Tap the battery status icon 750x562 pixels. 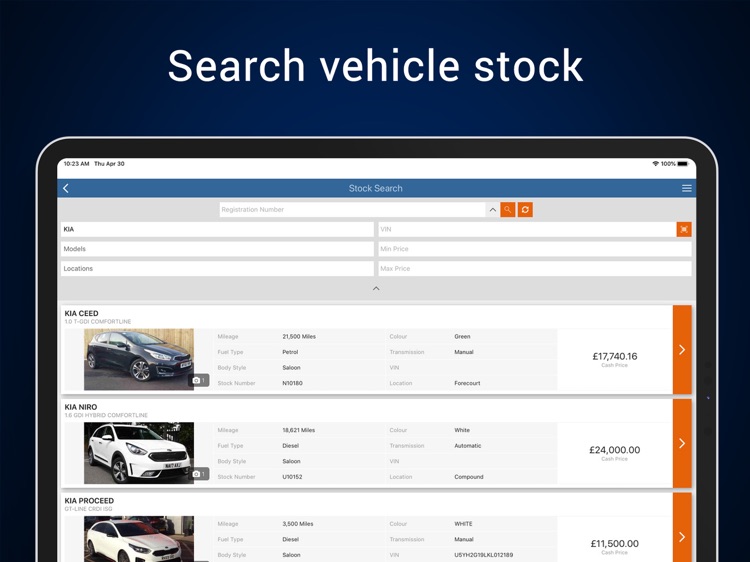pyautogui.click(x=683, y=164)
